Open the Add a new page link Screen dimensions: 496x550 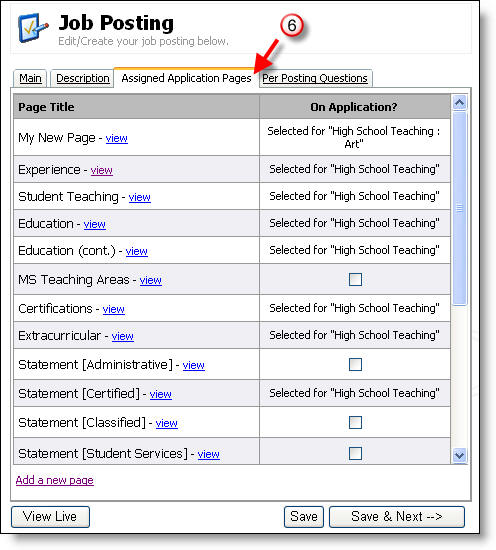(55, 480)
